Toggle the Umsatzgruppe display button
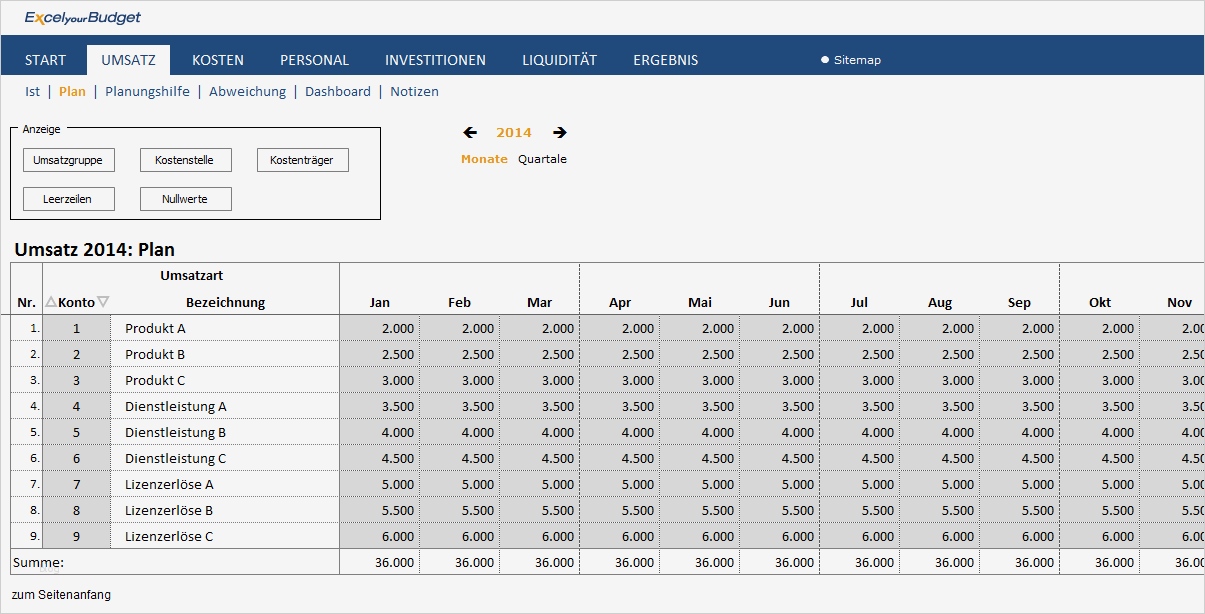This screenshot has height=614, width=1205. (68, 160)
